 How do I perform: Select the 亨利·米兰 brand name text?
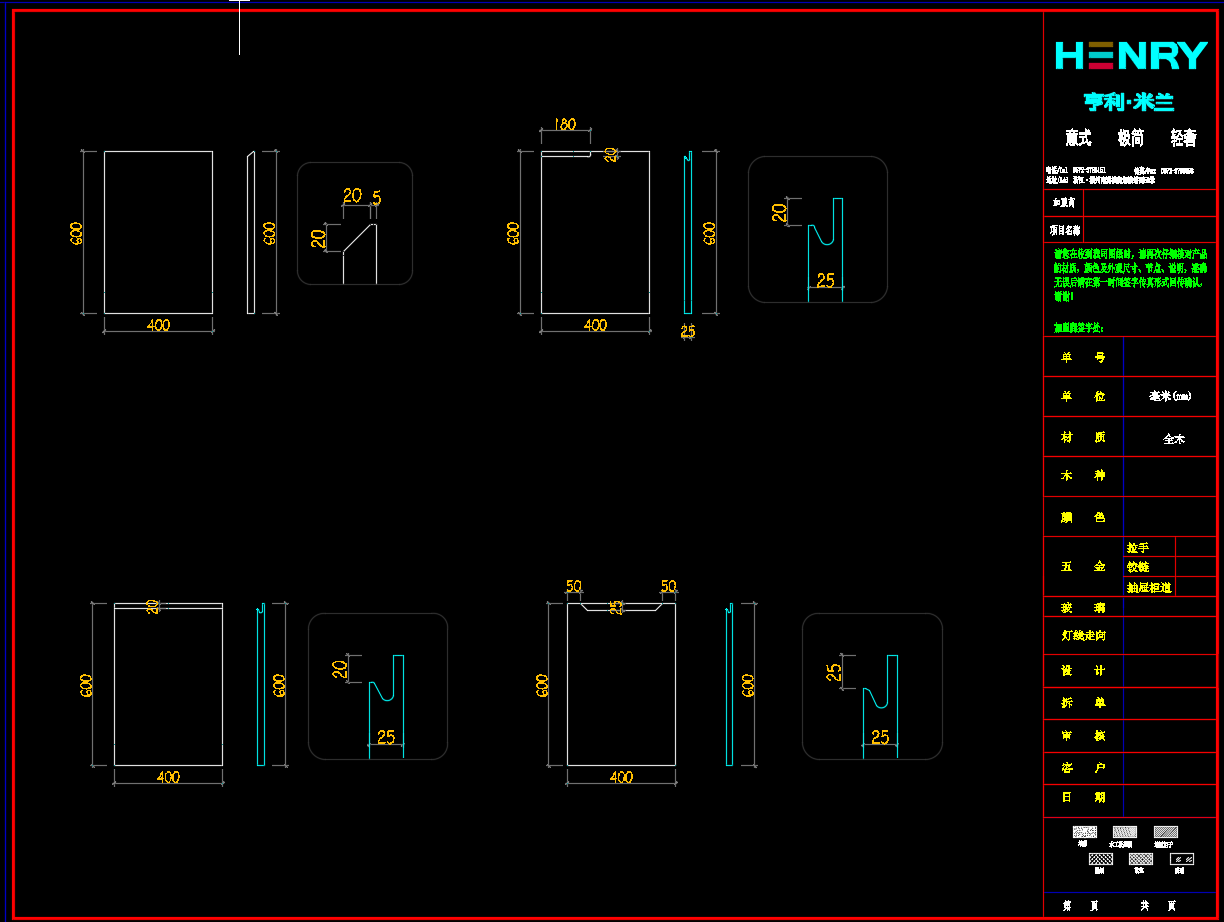(1129, 102)
